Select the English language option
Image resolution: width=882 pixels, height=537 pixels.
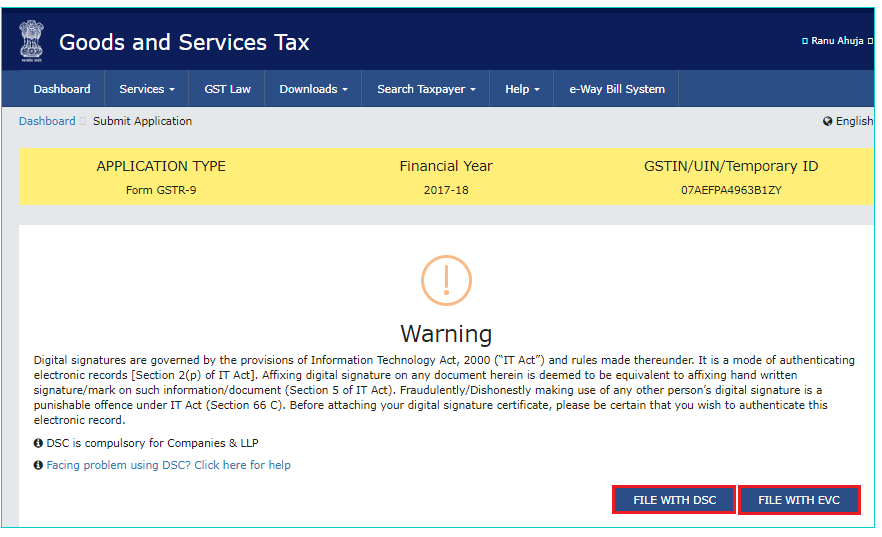tap(854, 121)
